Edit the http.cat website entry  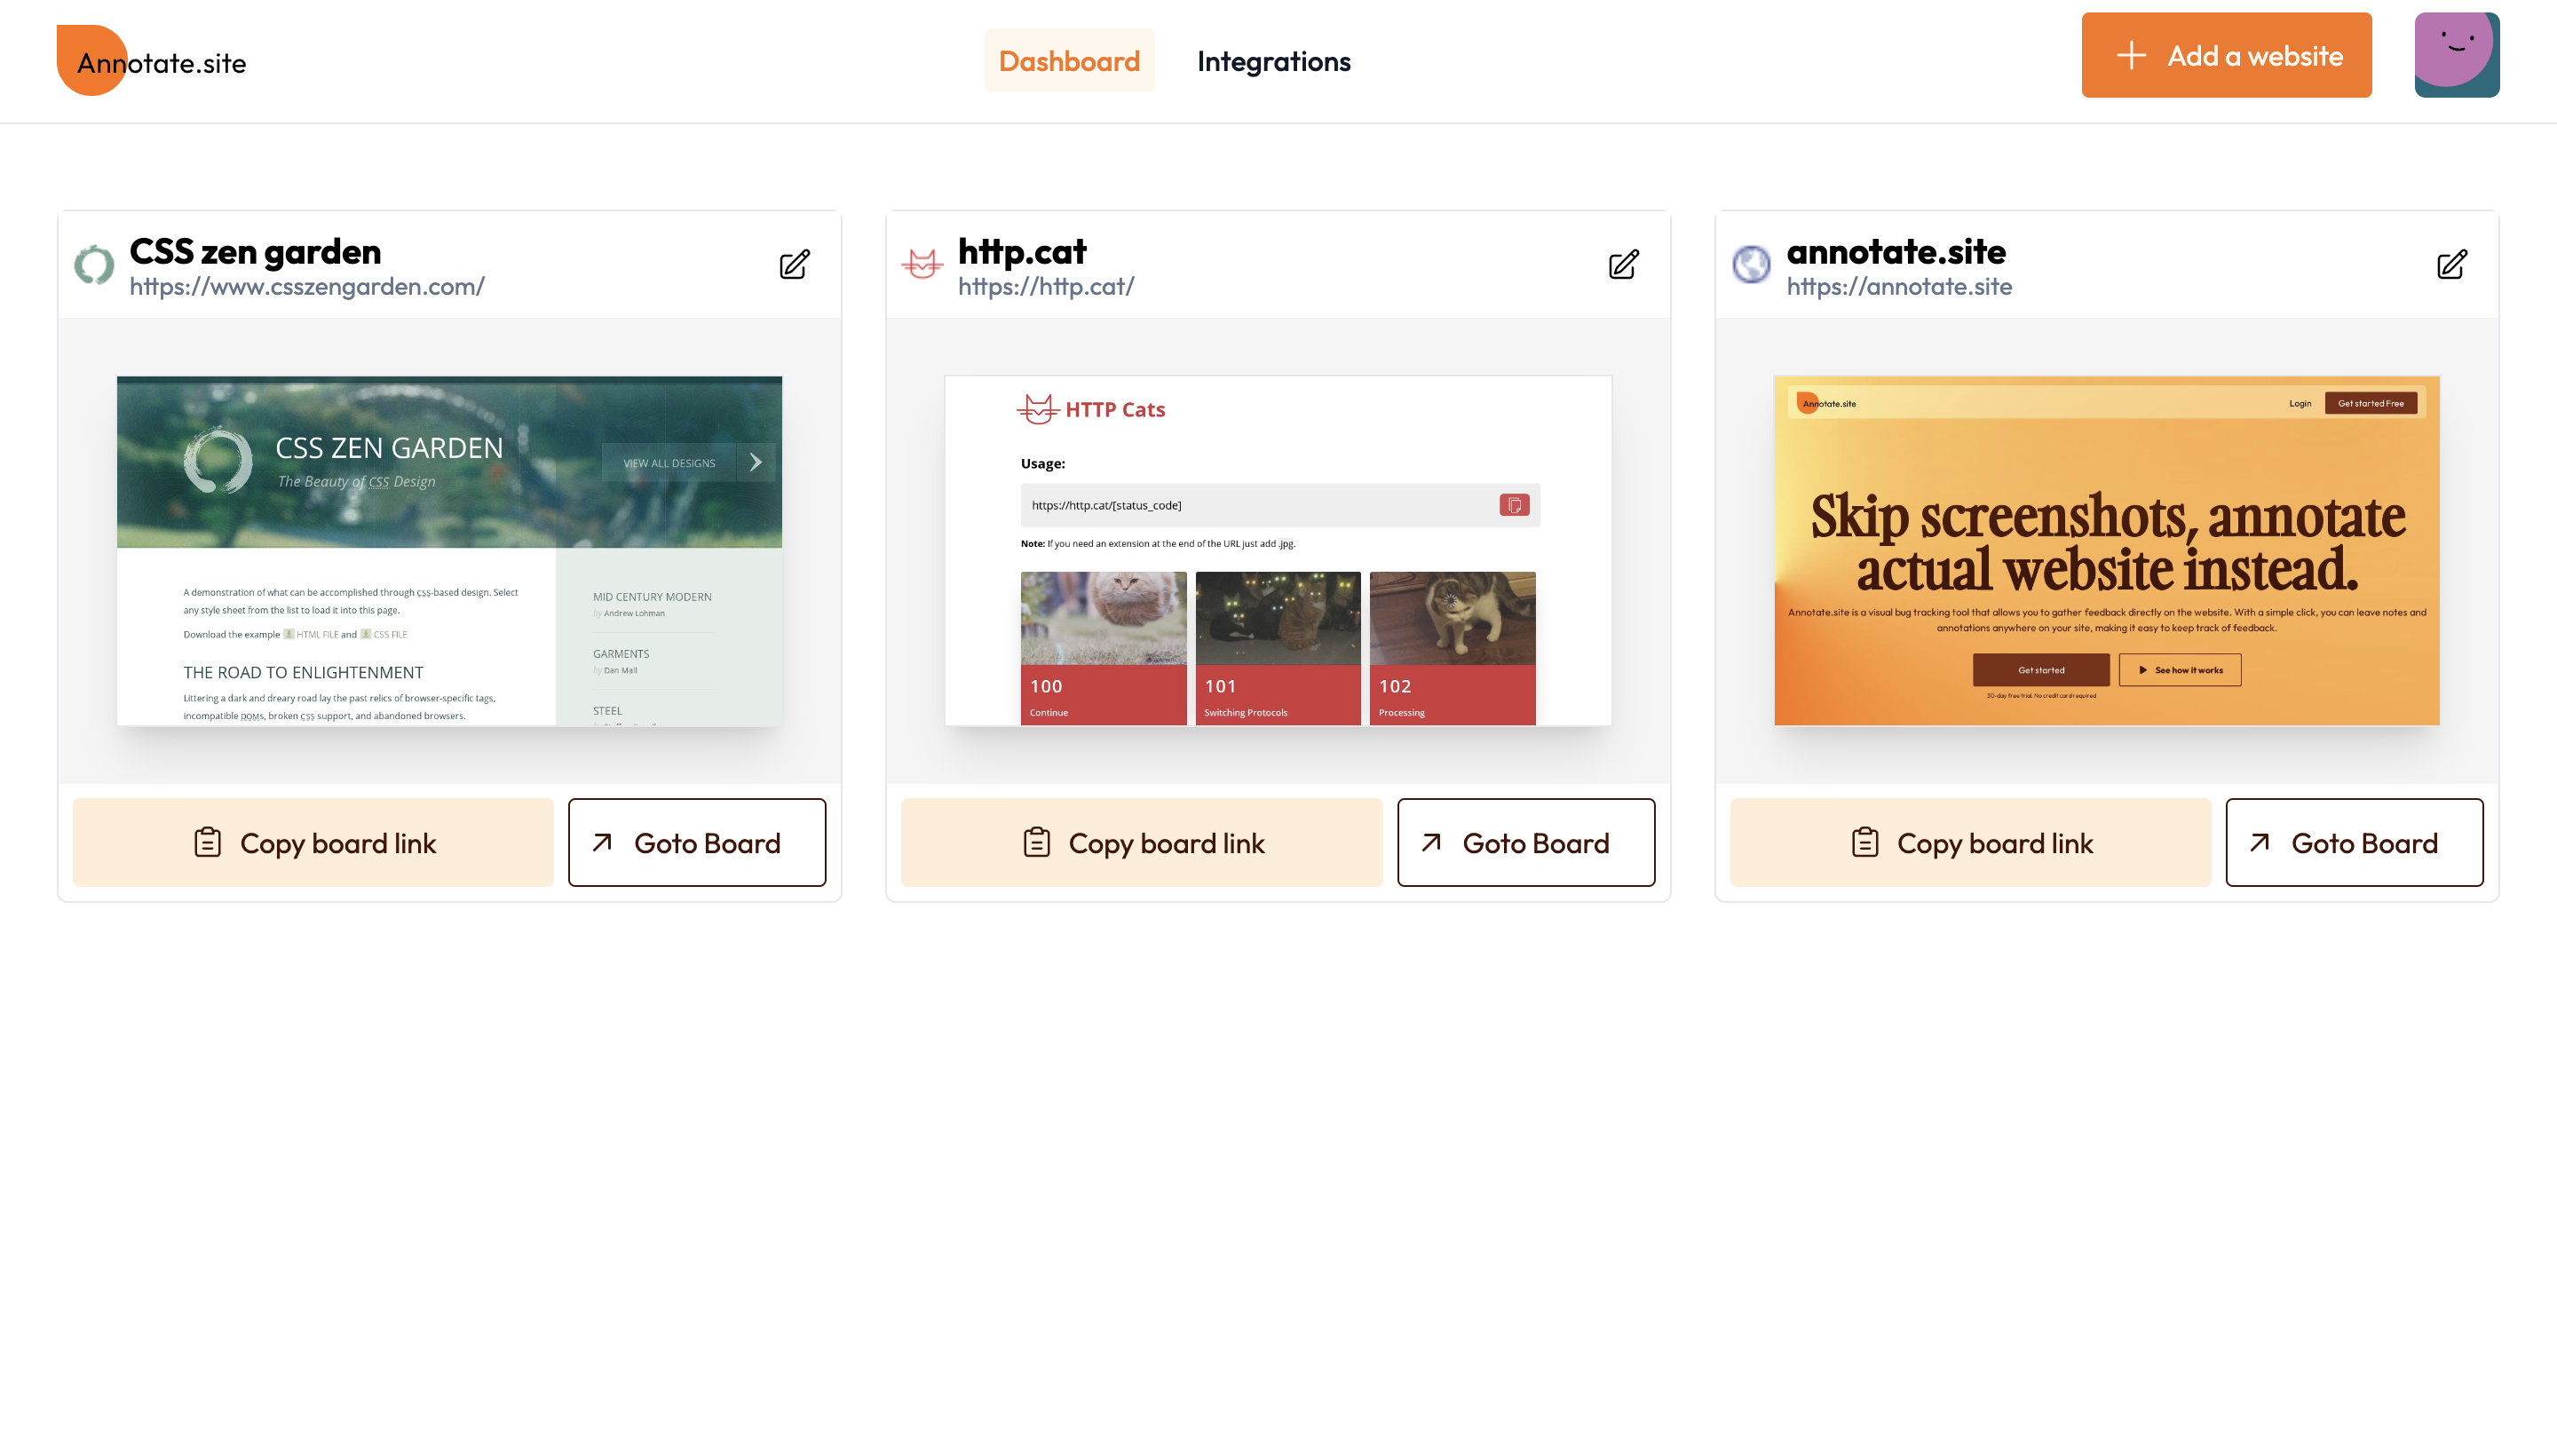(x=1622, y=264)
